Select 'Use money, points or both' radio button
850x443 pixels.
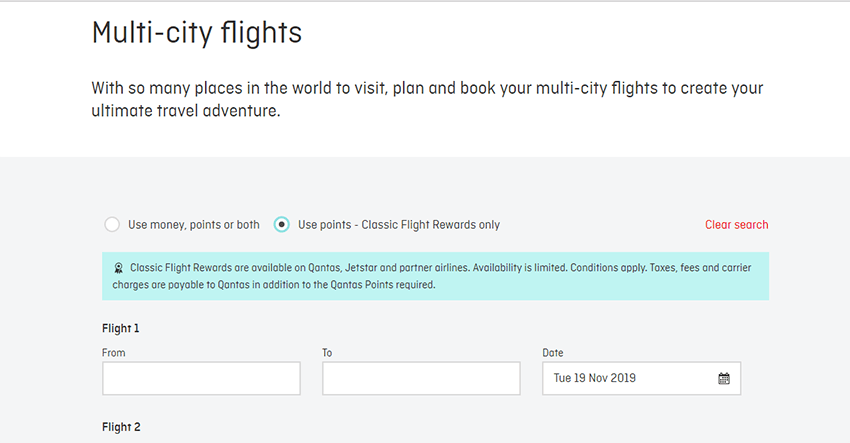[113, 225]
